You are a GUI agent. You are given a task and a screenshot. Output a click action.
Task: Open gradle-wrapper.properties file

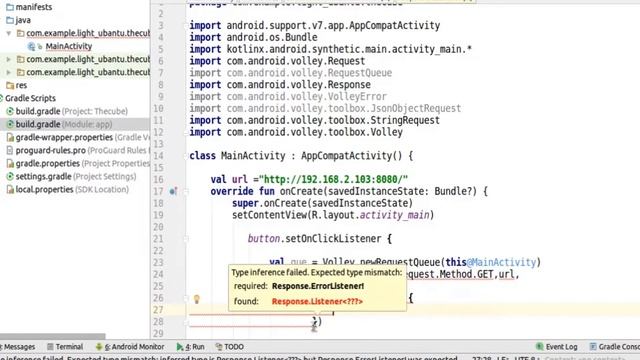point(83,138)
